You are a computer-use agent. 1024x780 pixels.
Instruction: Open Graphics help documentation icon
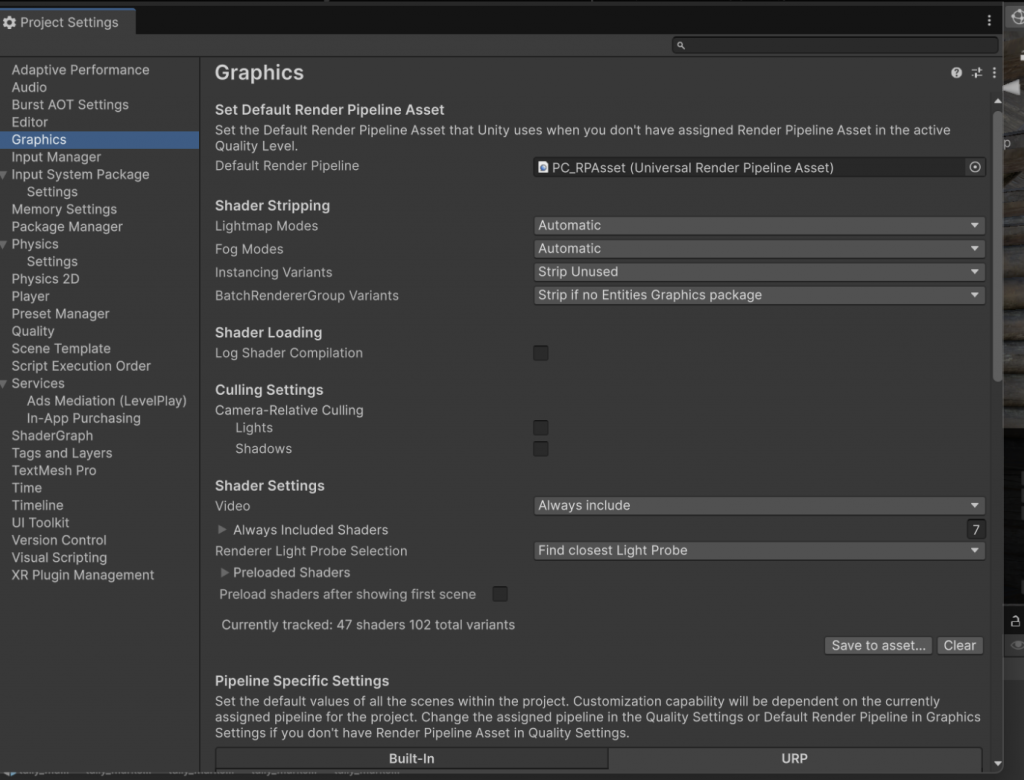coord(956,73)
